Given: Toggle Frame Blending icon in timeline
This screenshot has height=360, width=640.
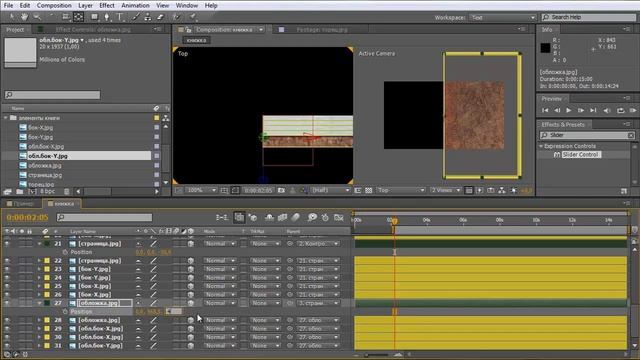Looking at the screenshot, I should [282, 218].
